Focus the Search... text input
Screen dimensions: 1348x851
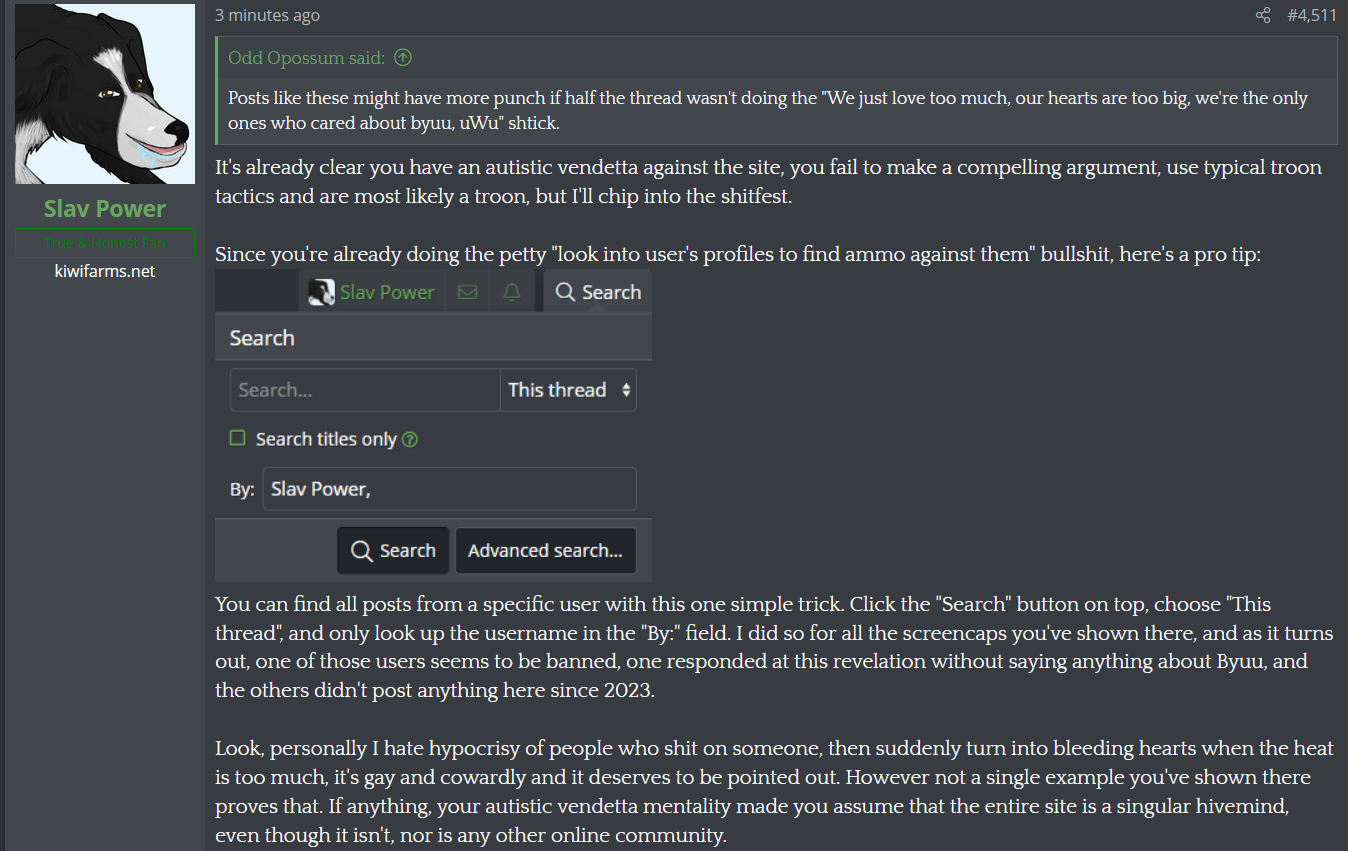(x=364, y=390)
